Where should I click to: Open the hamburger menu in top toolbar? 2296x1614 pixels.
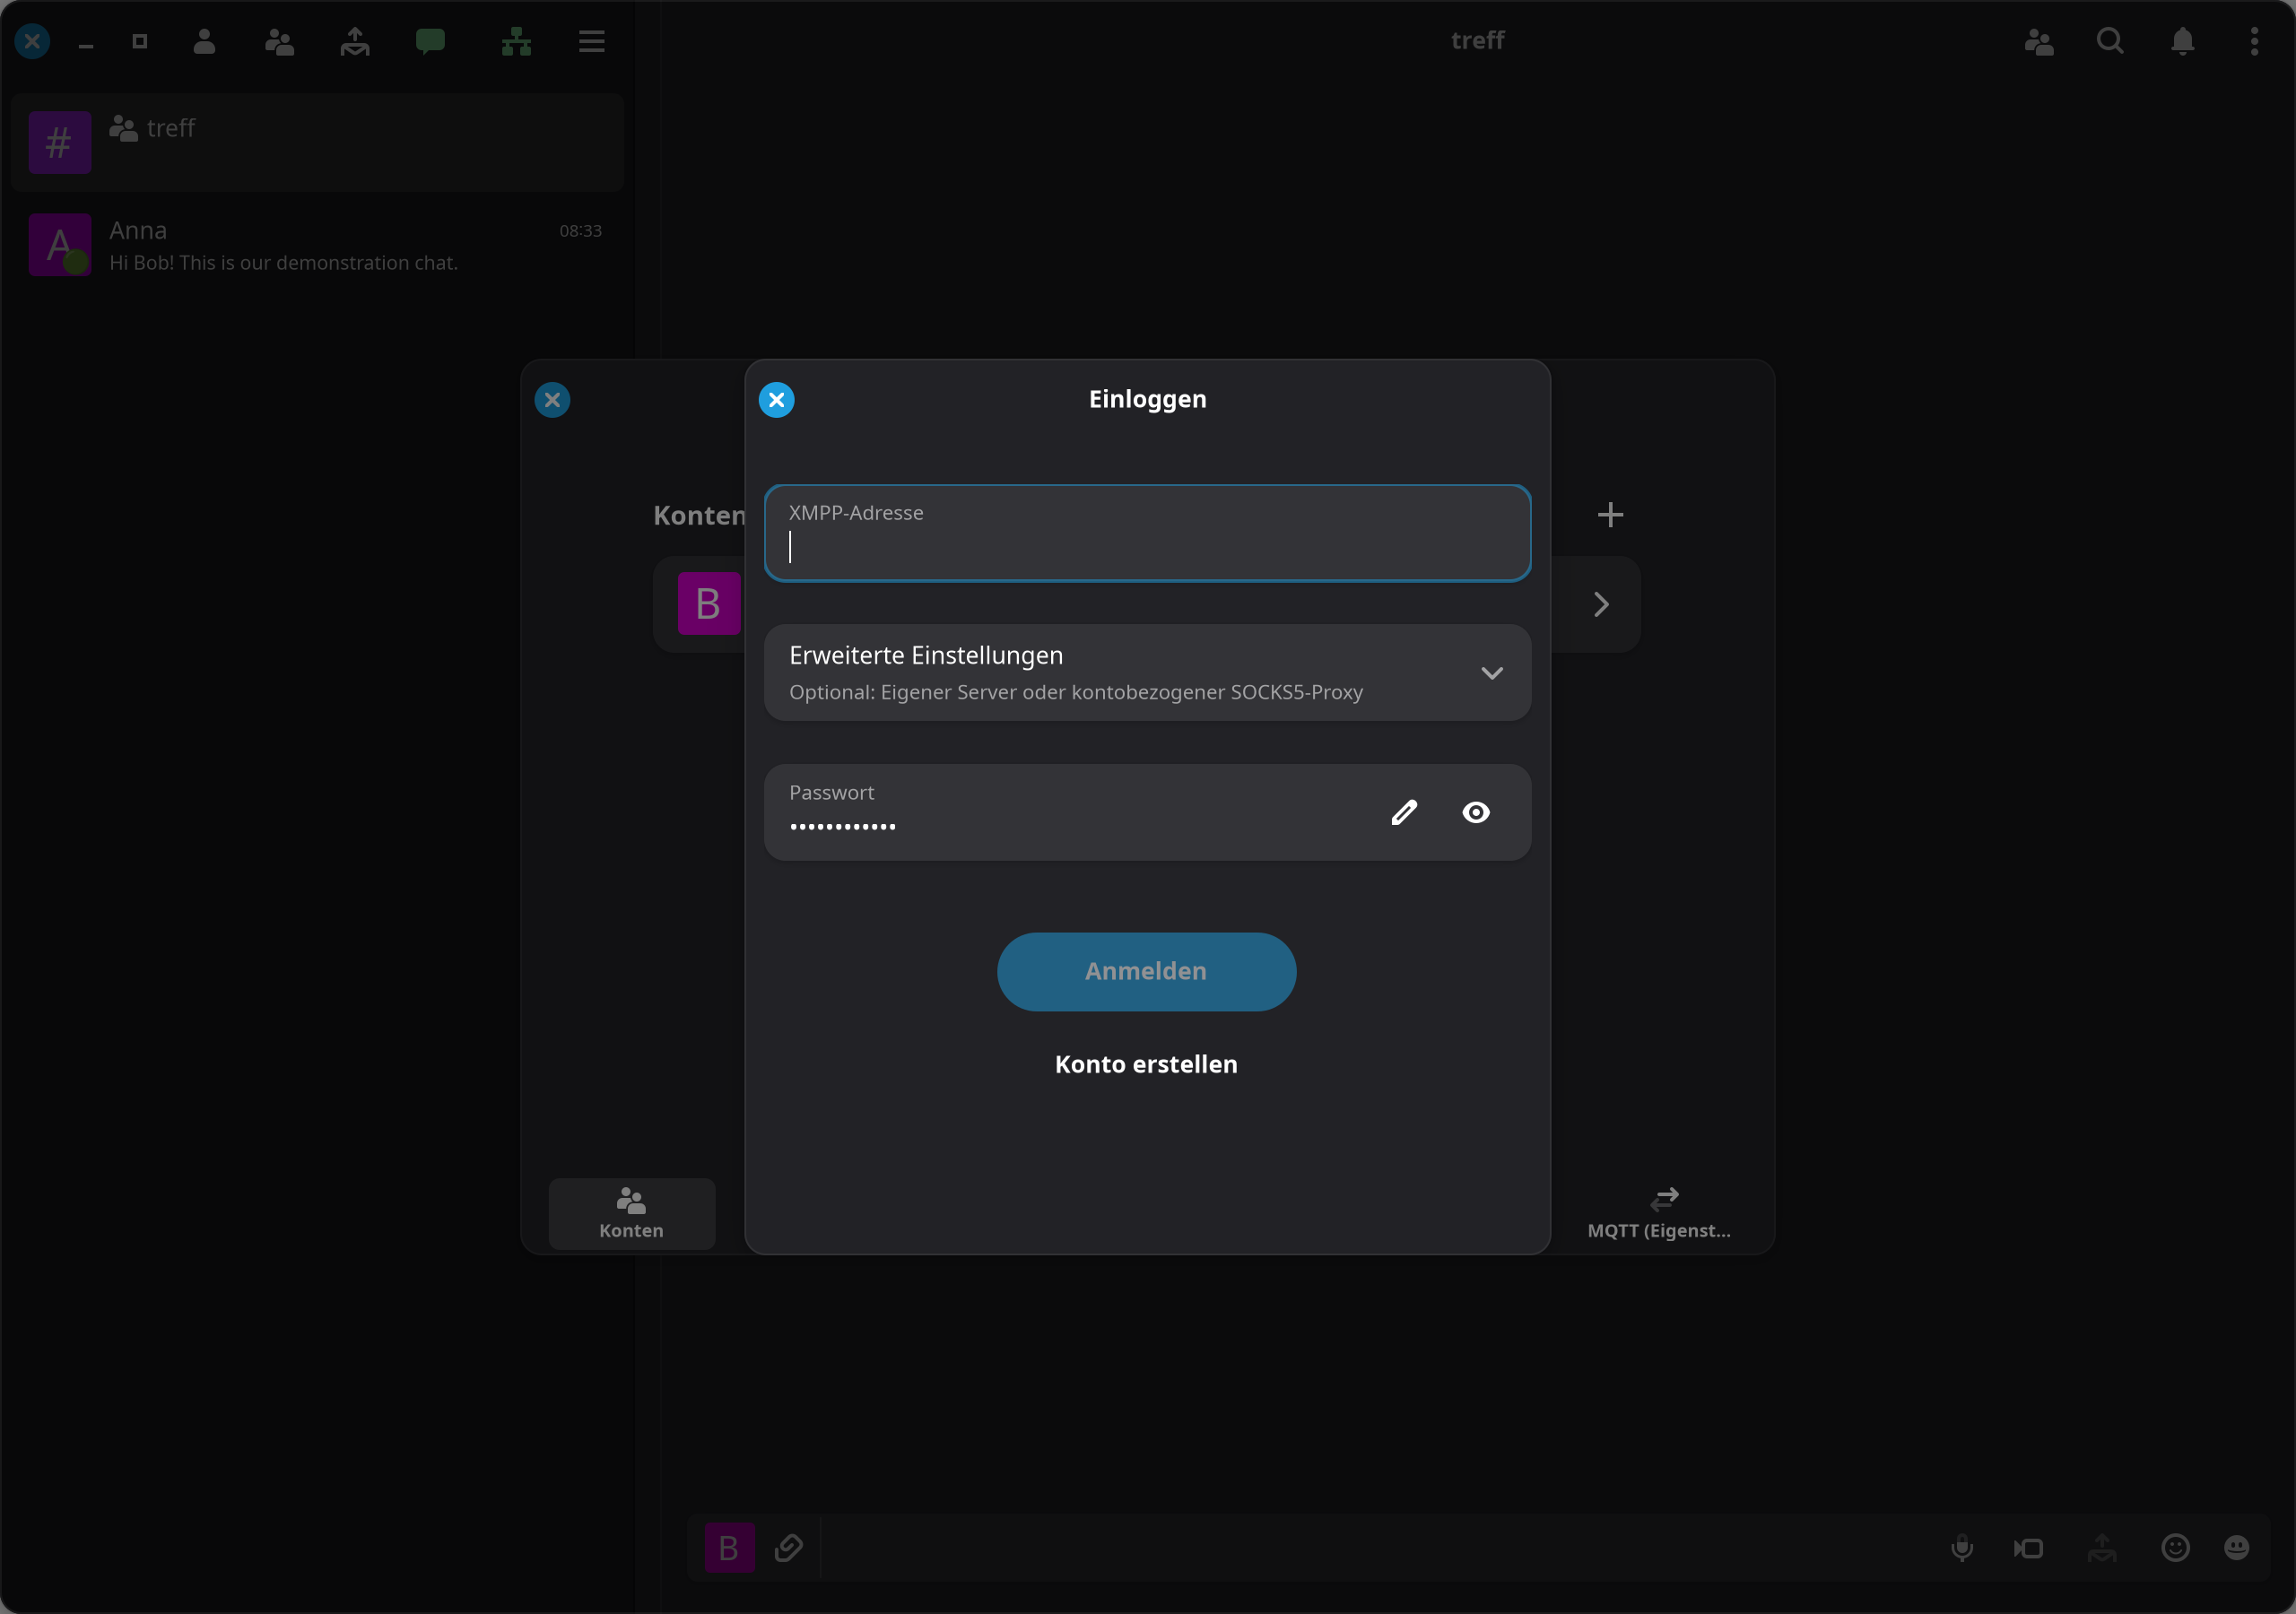pos(592,41)
